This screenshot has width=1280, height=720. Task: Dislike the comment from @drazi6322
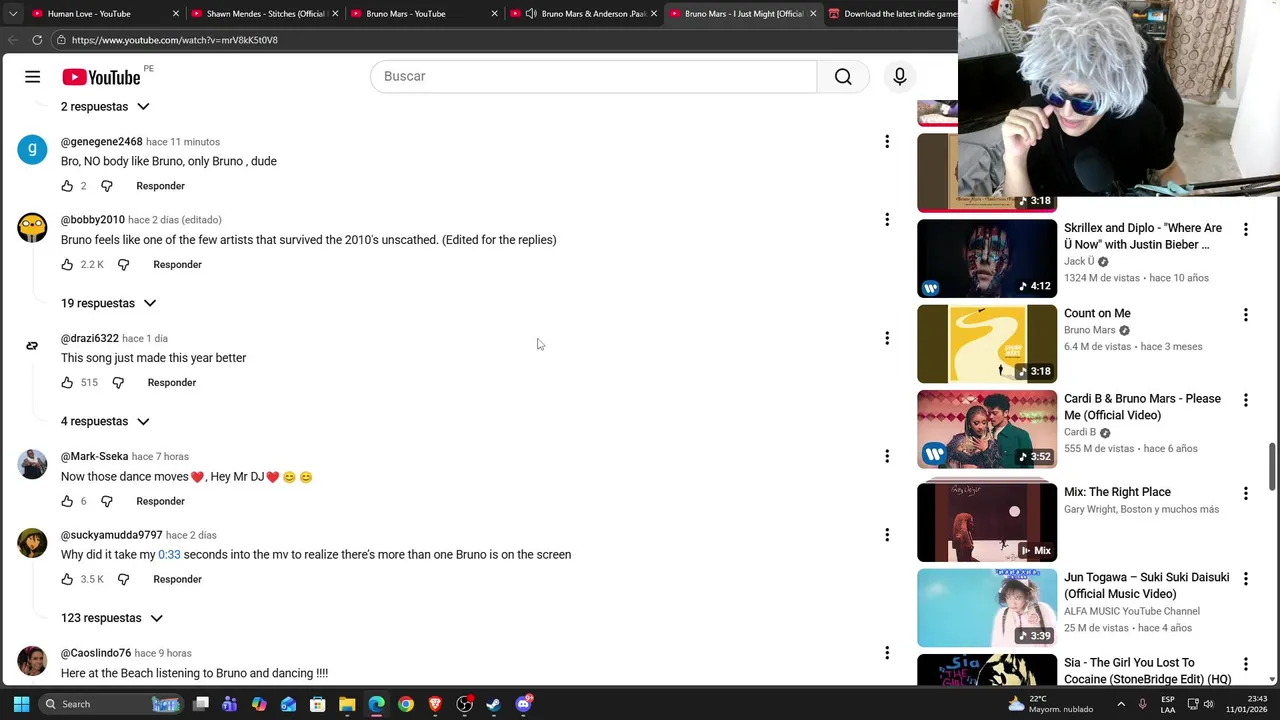coord(118,383)
